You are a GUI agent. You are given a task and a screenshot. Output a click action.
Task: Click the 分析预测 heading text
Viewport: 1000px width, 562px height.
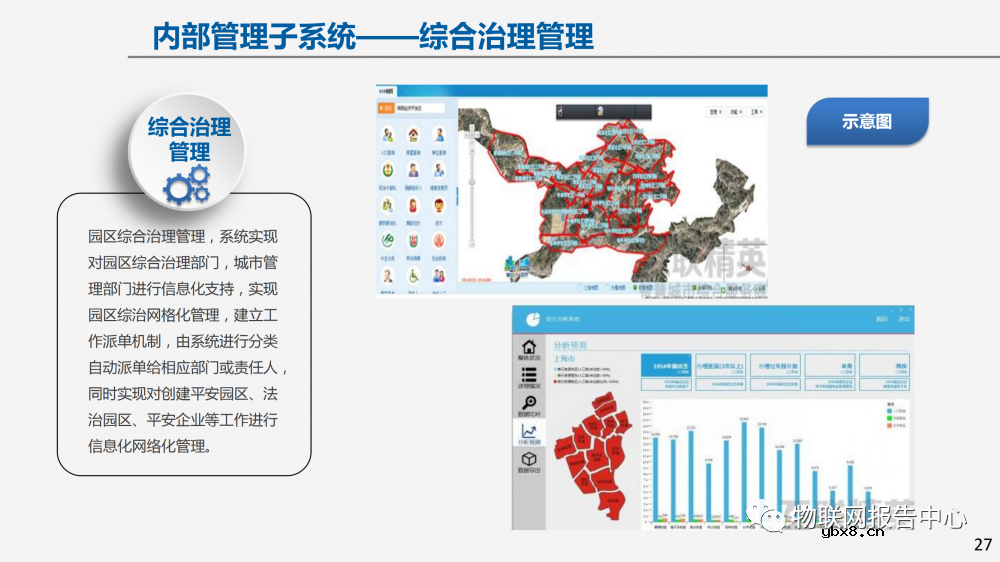point(570,345)
